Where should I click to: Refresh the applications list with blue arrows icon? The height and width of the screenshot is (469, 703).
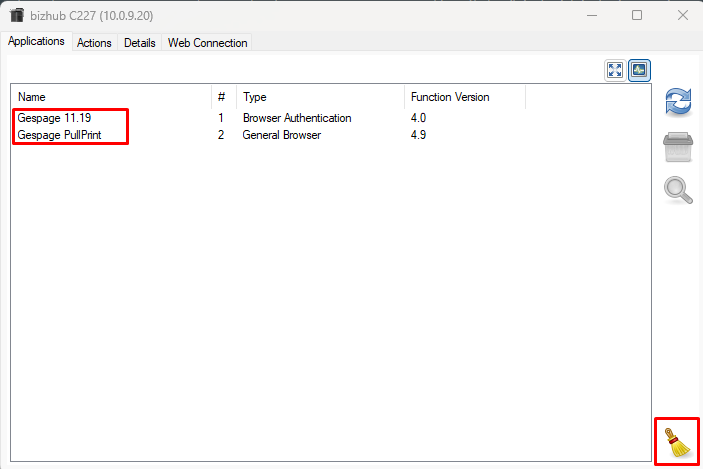[678, 101]
